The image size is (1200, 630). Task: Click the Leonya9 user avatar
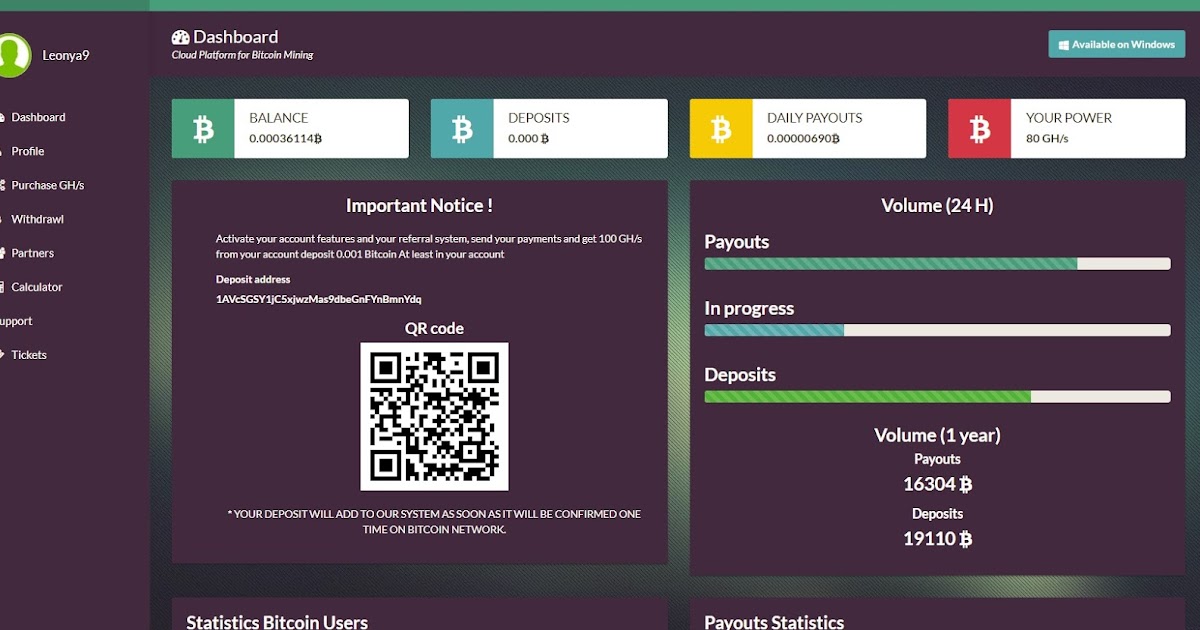coord(12,55)
